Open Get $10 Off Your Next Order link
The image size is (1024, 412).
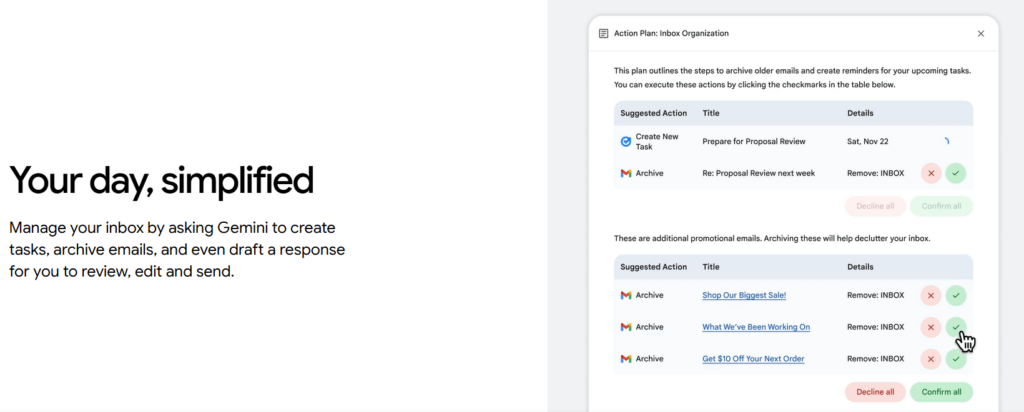[753, 359]
